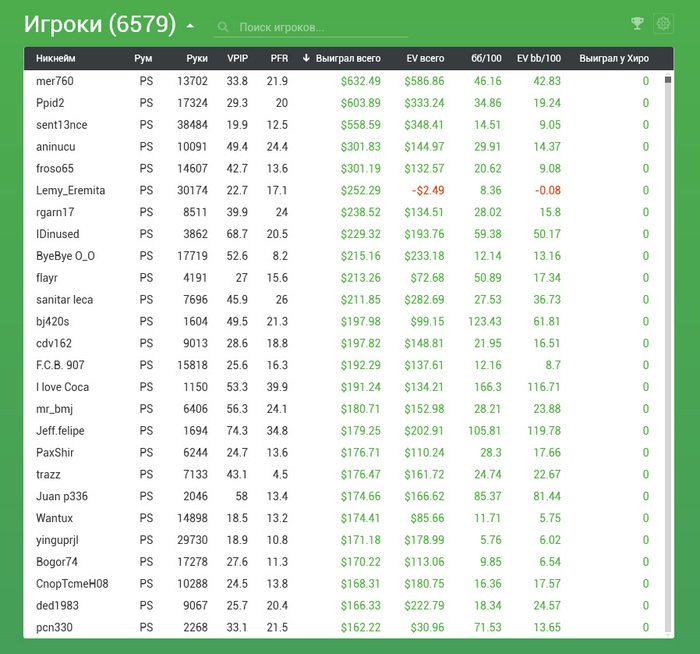This screenshot has width=700, height=654.
Task: Click the magnifier search icon
Action: [x=222, y=27]
